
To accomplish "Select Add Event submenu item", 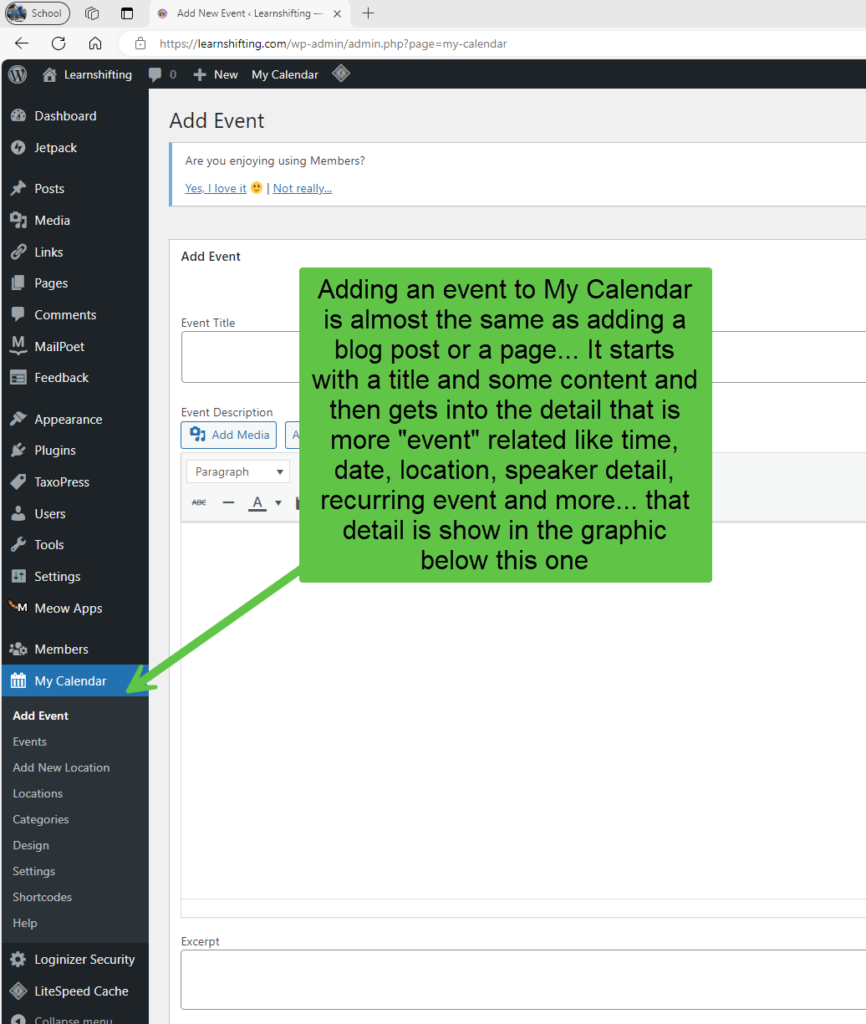I will click(x=40, y=716).
